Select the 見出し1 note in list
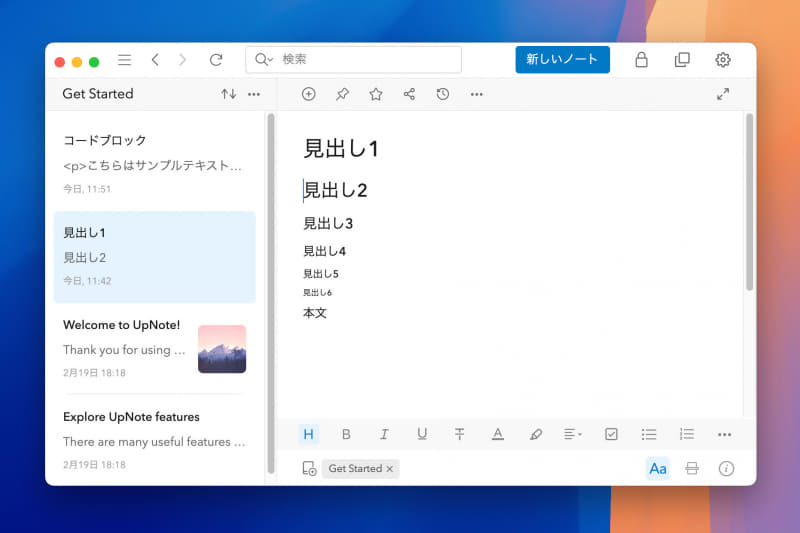800x533 pixels. [x=155, y=257]
